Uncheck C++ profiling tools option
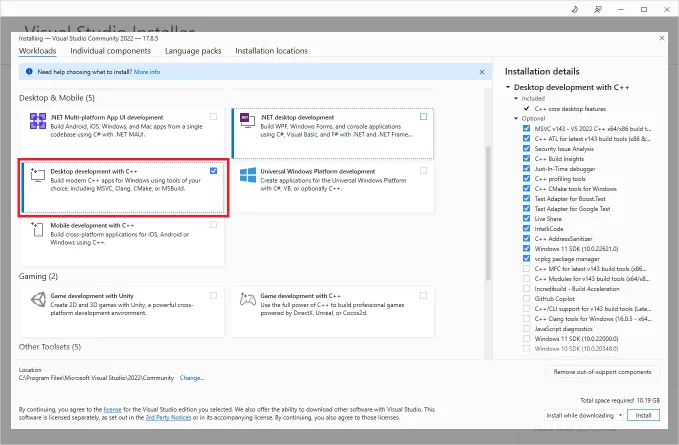 pos(526,178)
